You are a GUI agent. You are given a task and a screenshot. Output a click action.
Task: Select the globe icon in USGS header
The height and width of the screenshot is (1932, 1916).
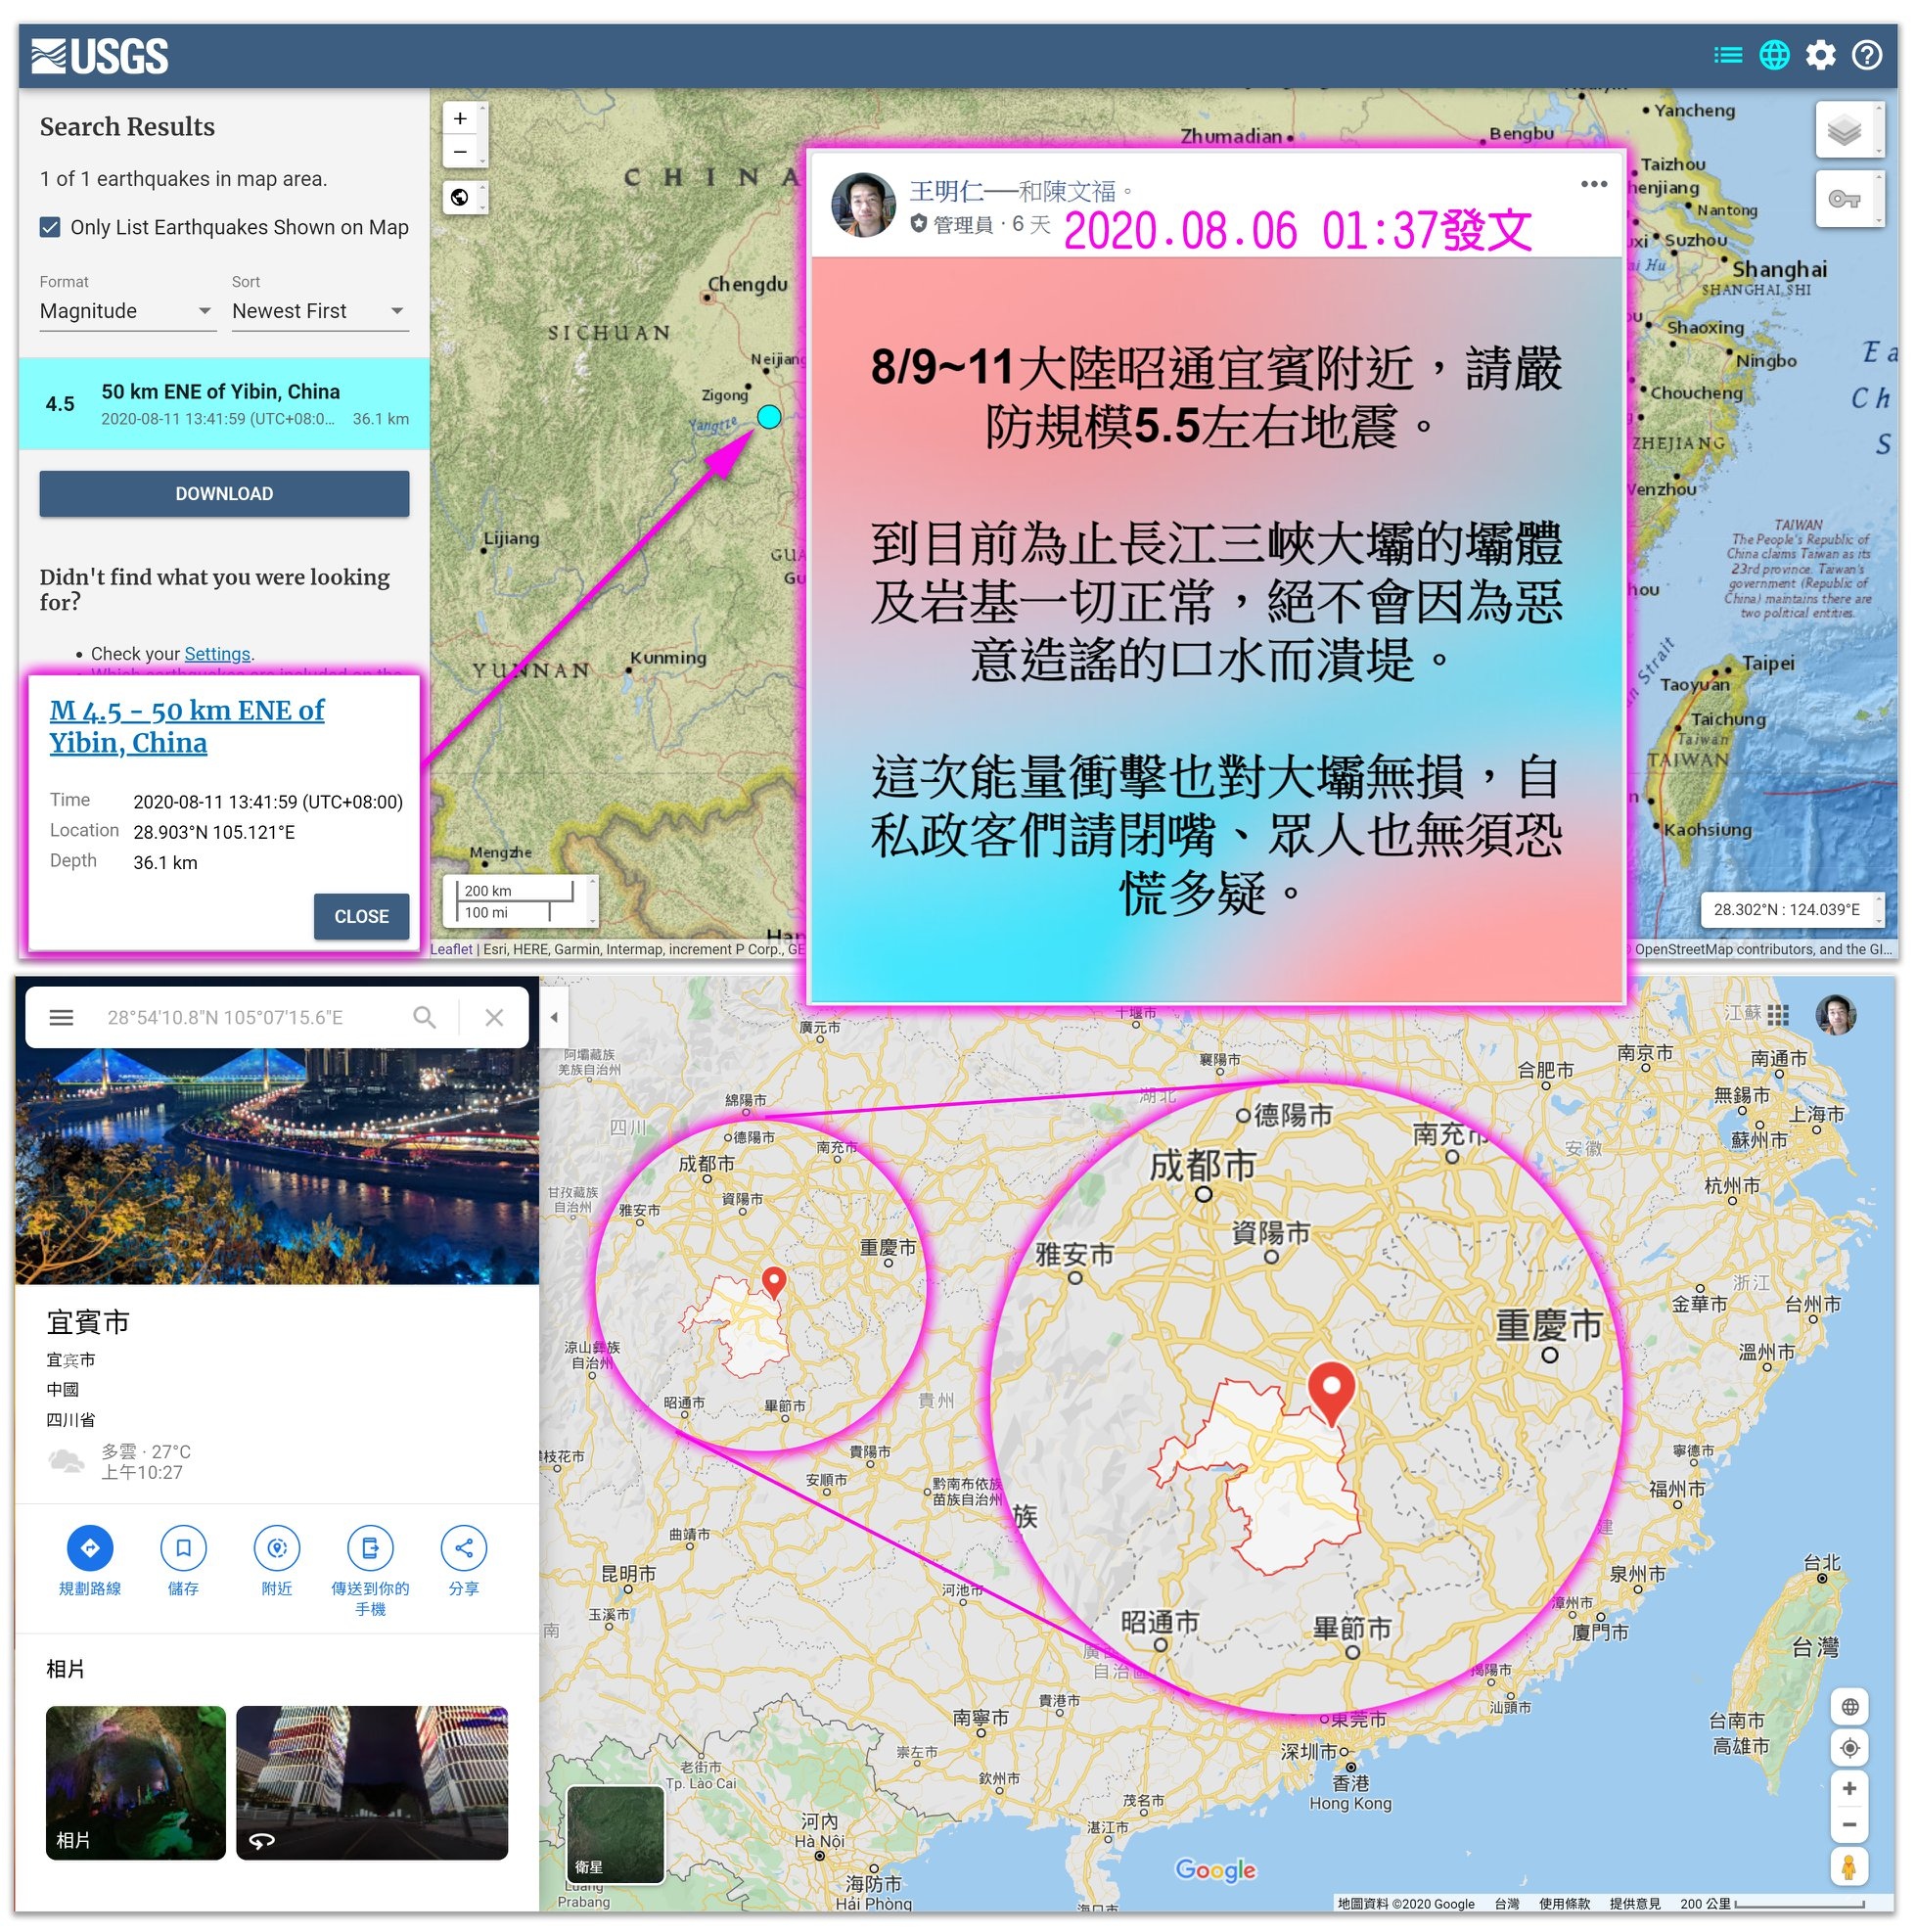[1774, 55]
